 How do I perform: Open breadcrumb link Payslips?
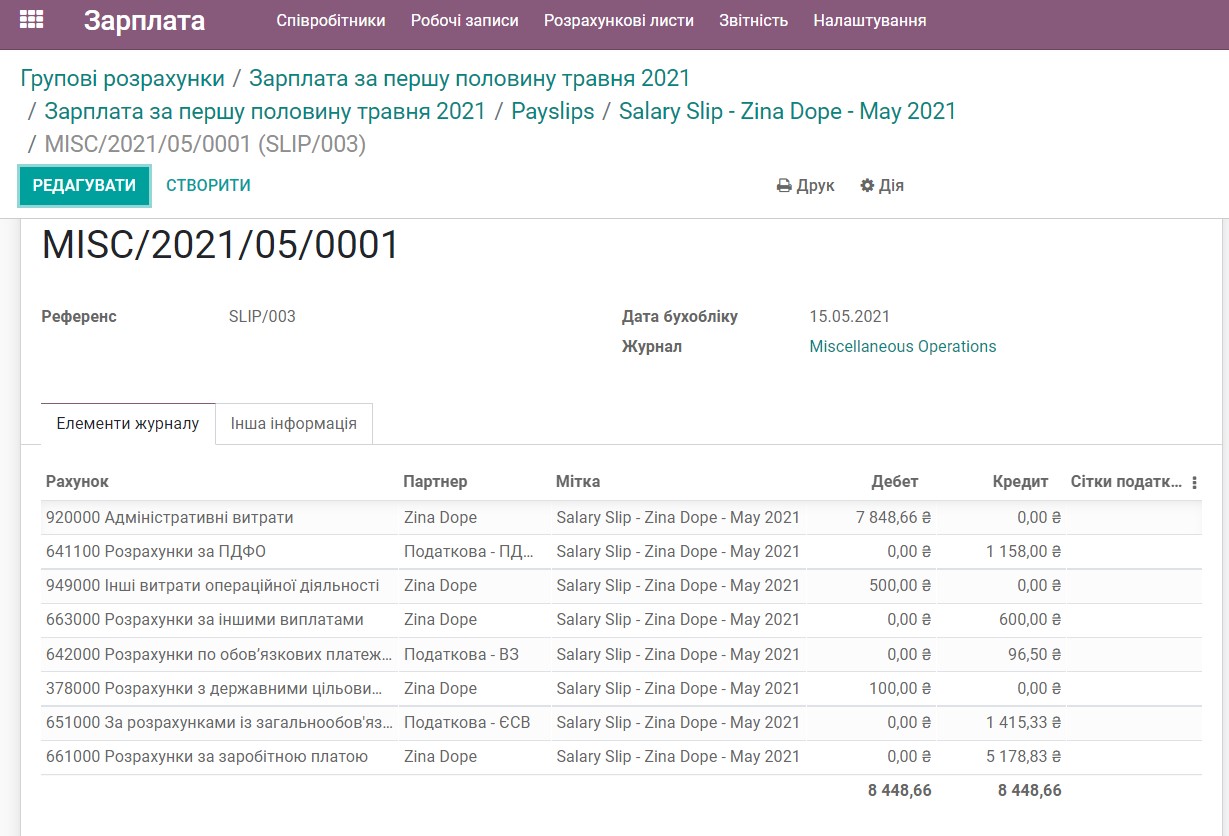[x=553, y=111]
